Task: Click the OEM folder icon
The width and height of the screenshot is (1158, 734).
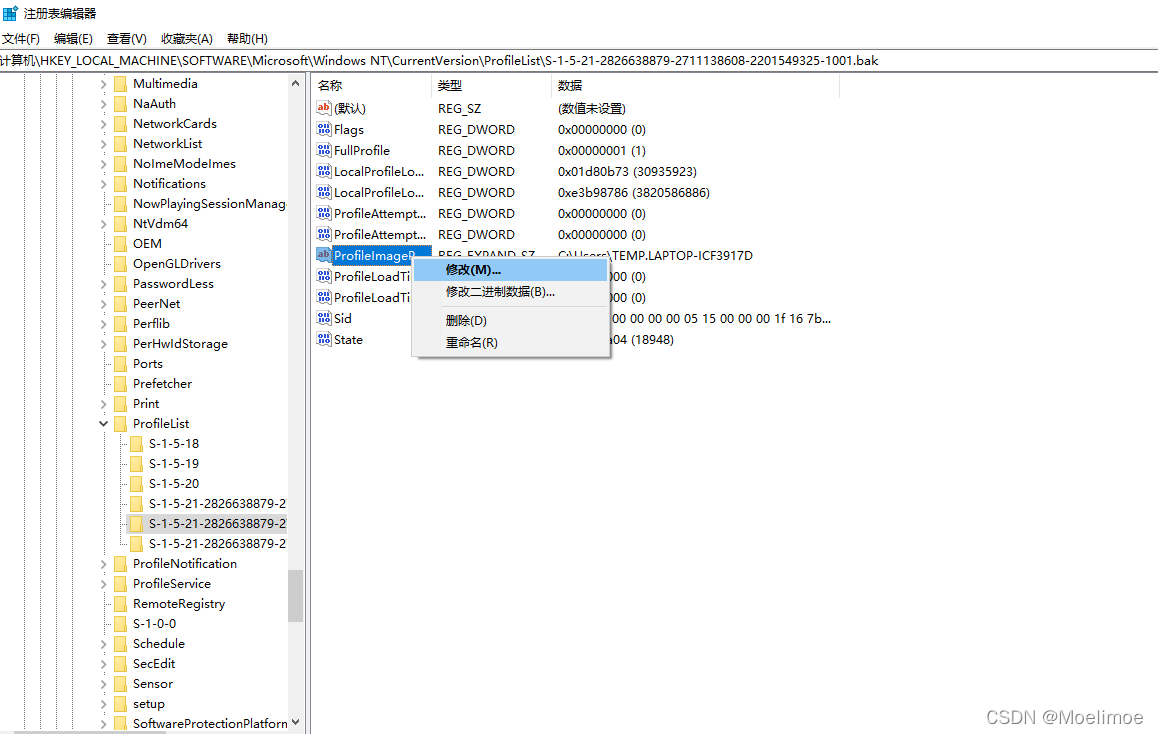Action: 120,244
